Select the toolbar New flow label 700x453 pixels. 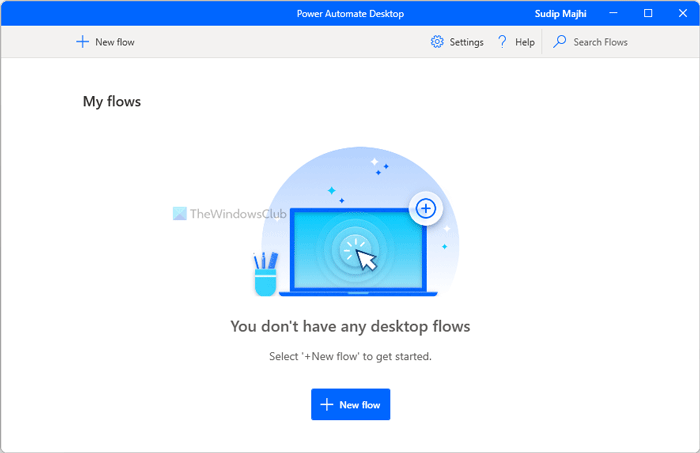pyautogui.click(x=115, y=42)
